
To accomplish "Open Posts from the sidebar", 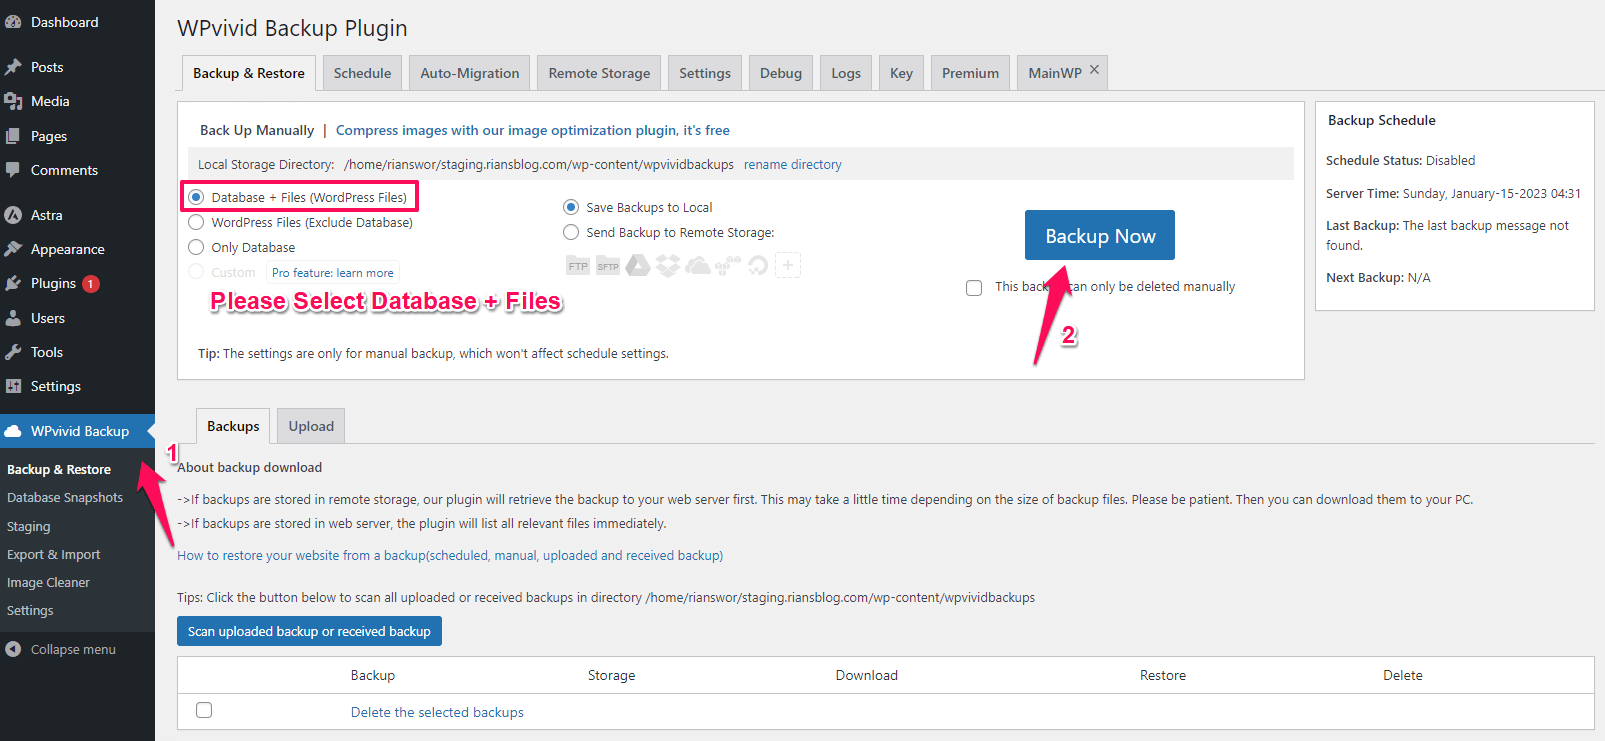I will 47,67.
